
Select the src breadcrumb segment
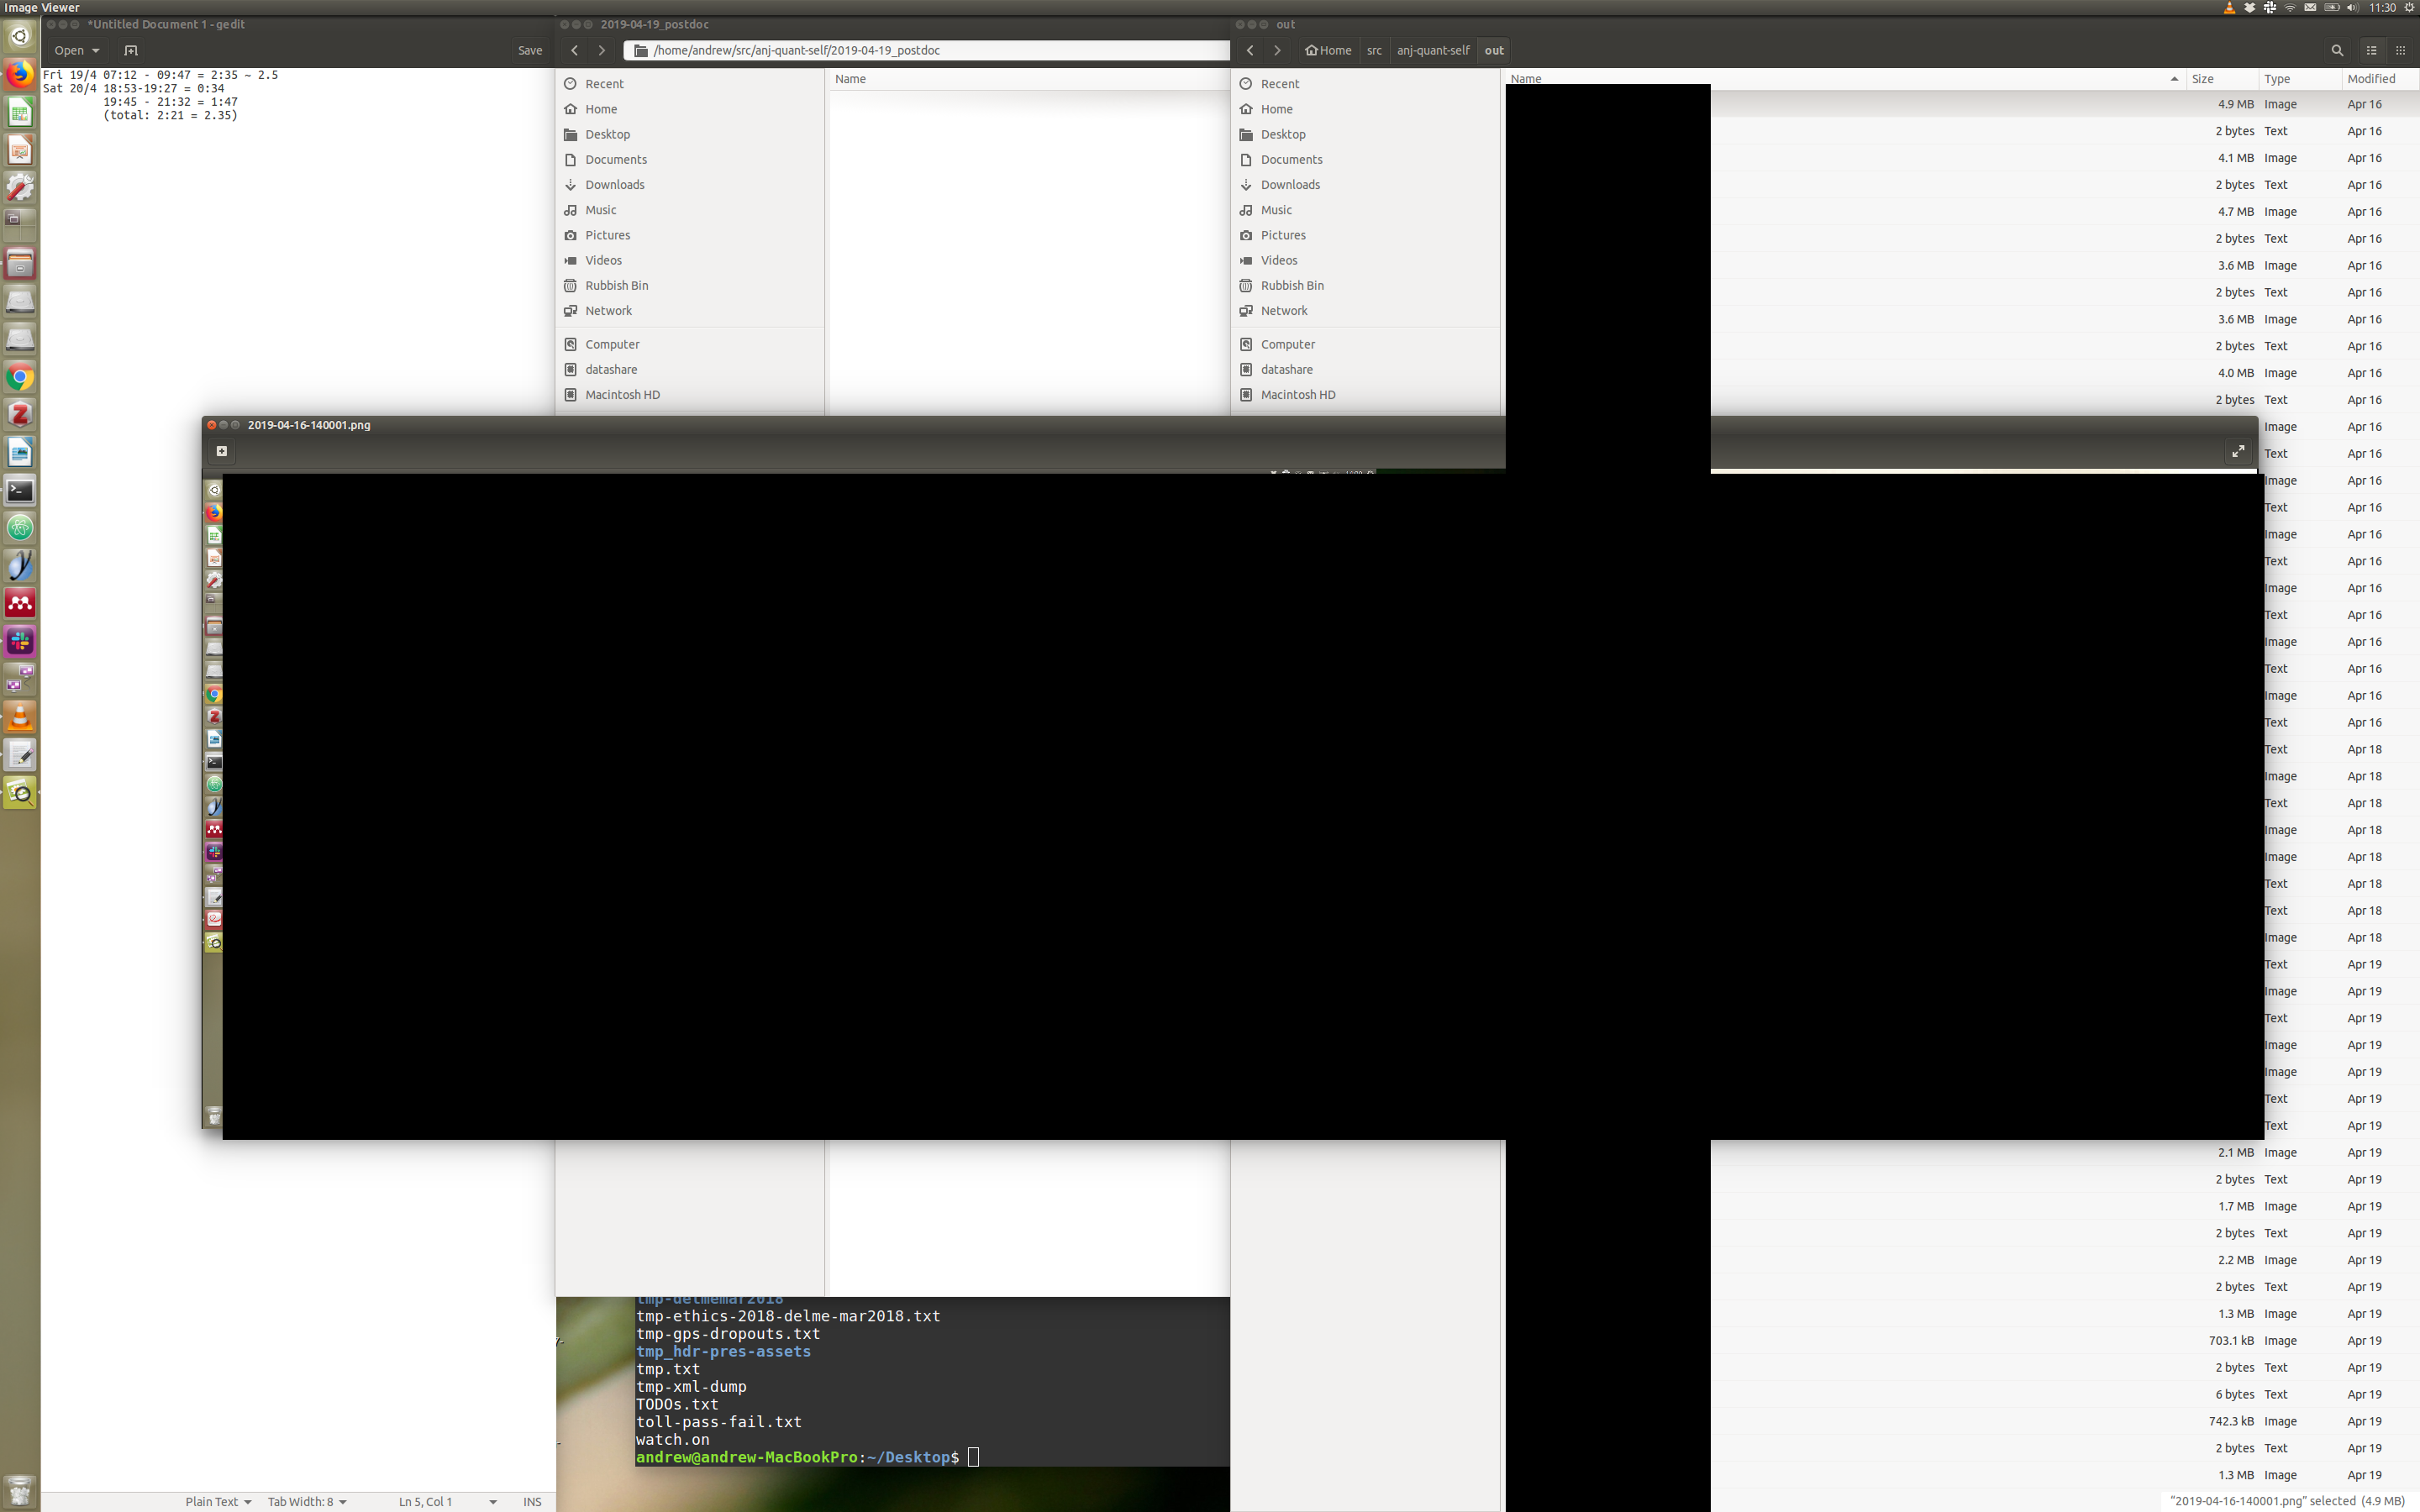[x=1374, y=50]
